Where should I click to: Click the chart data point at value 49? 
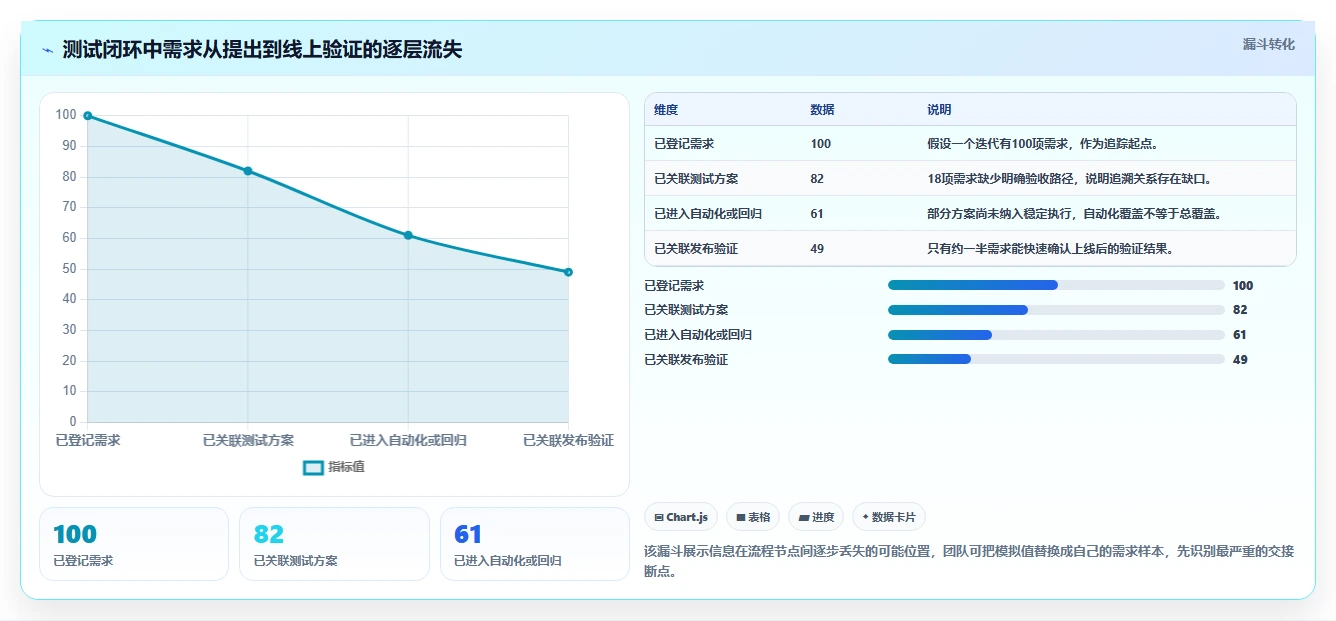click(568, 272)
